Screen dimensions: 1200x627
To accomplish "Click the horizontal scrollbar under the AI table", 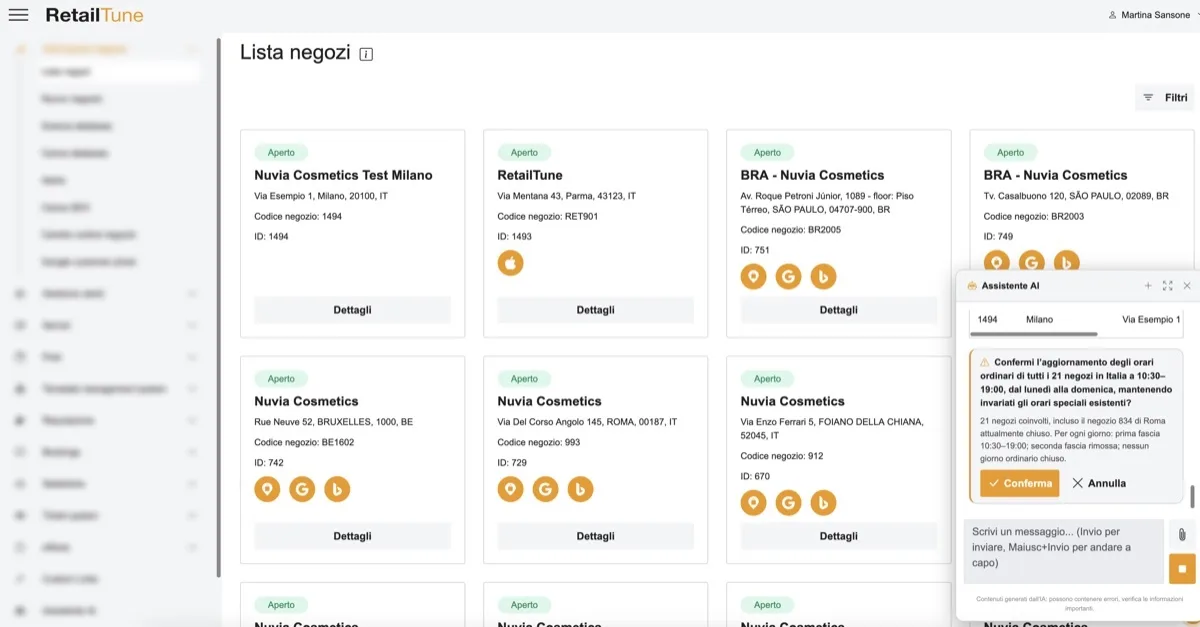I will tap(1034, 333).
